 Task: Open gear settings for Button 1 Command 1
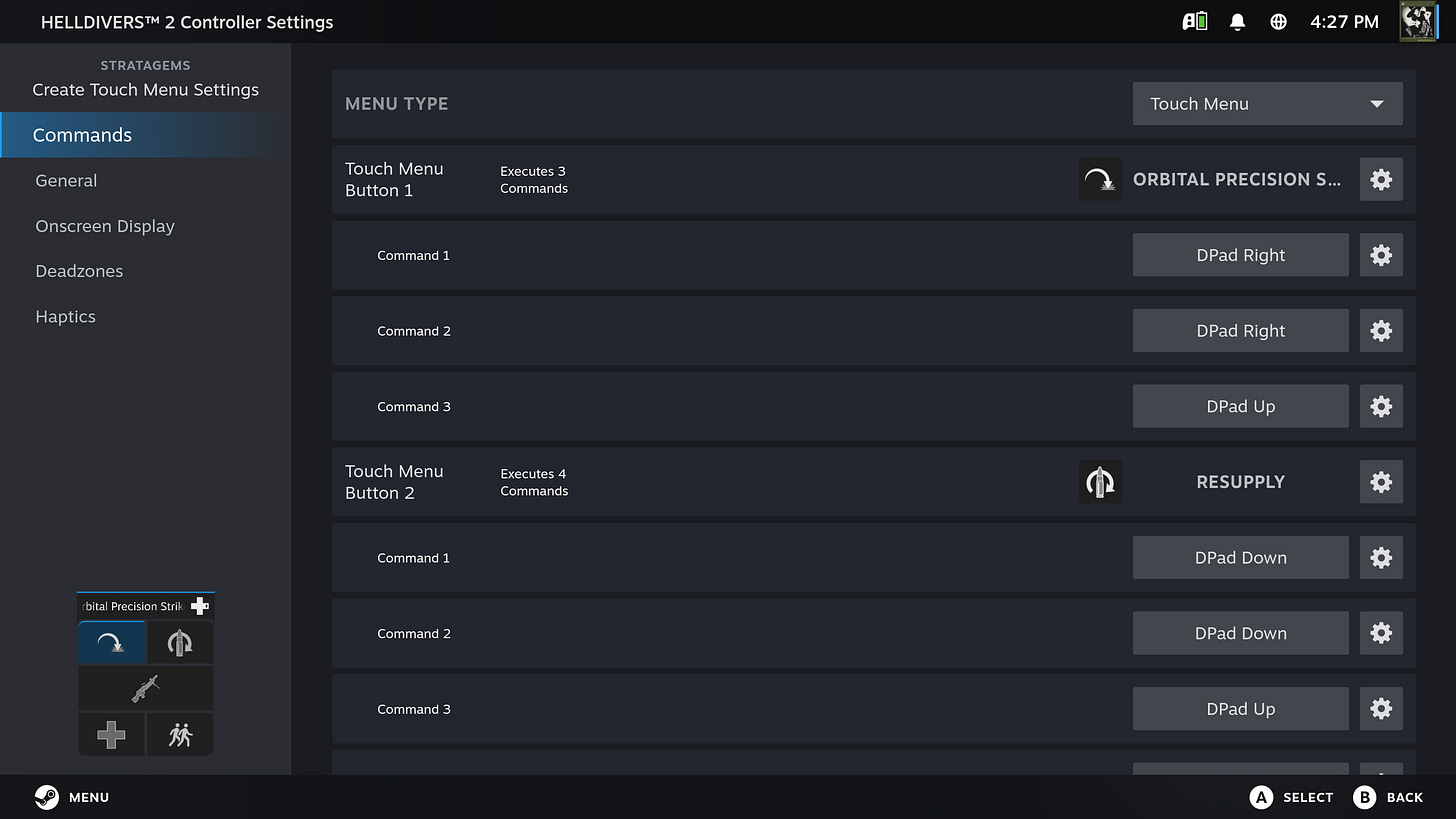(x=1381, y=255)
